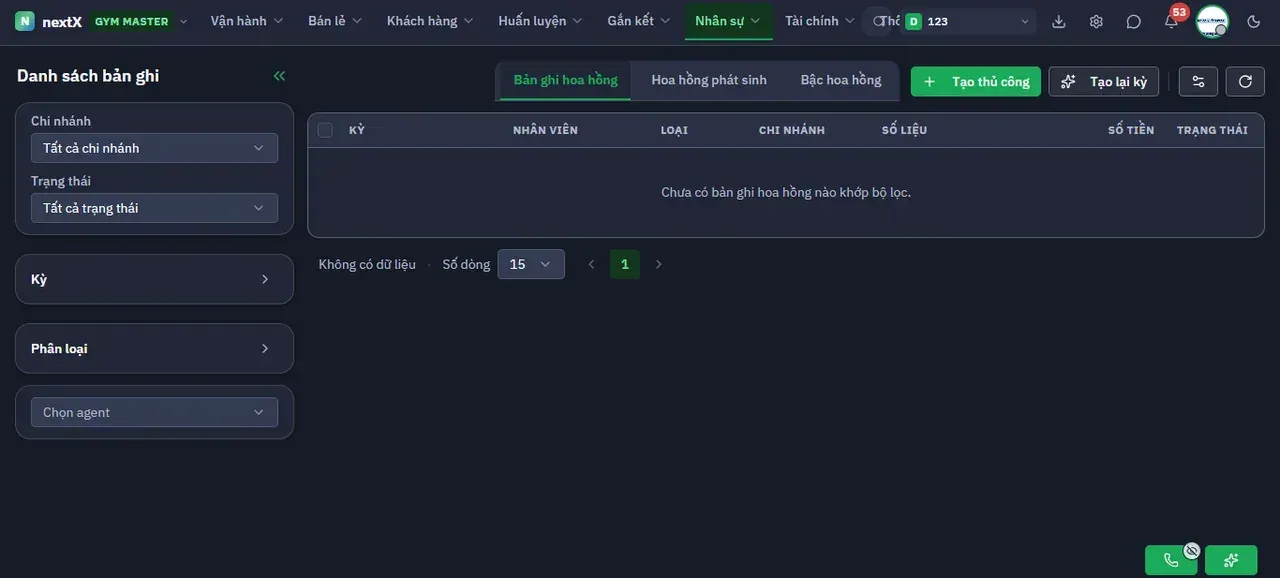This screenshot has width=1280, height=578.
Task: Click the CHI NHÁNH column header
Action: tap(792, 130)
